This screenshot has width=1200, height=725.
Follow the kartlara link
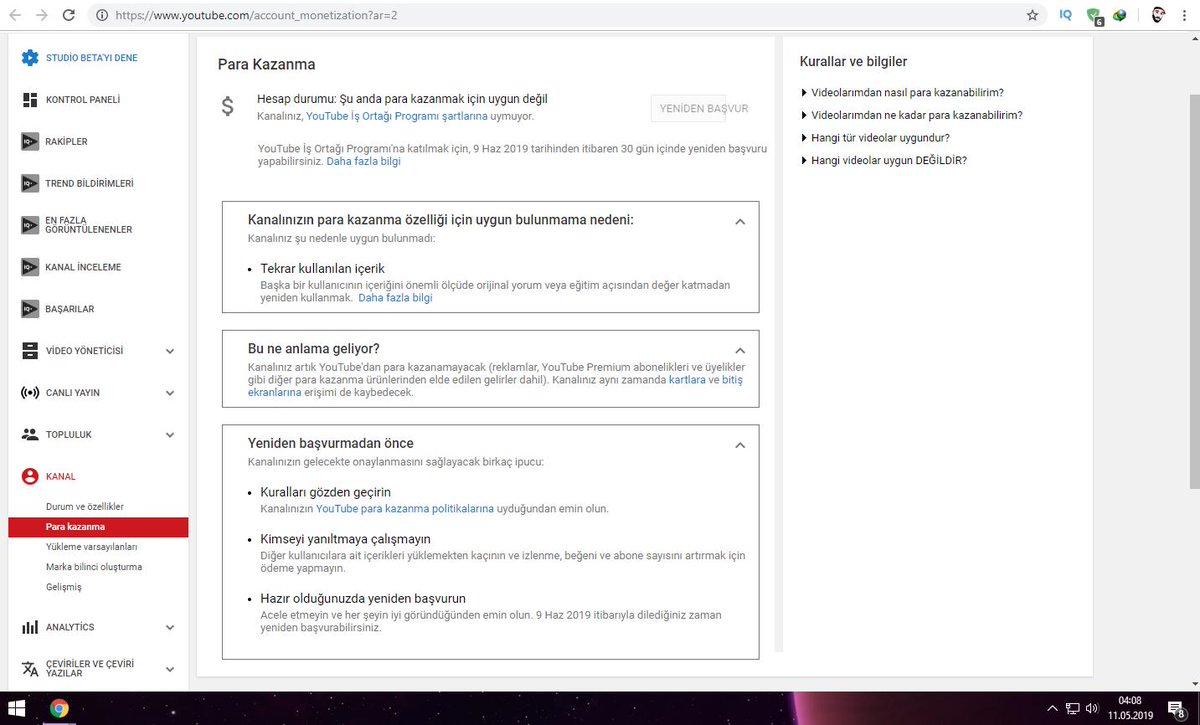point(687,381)
